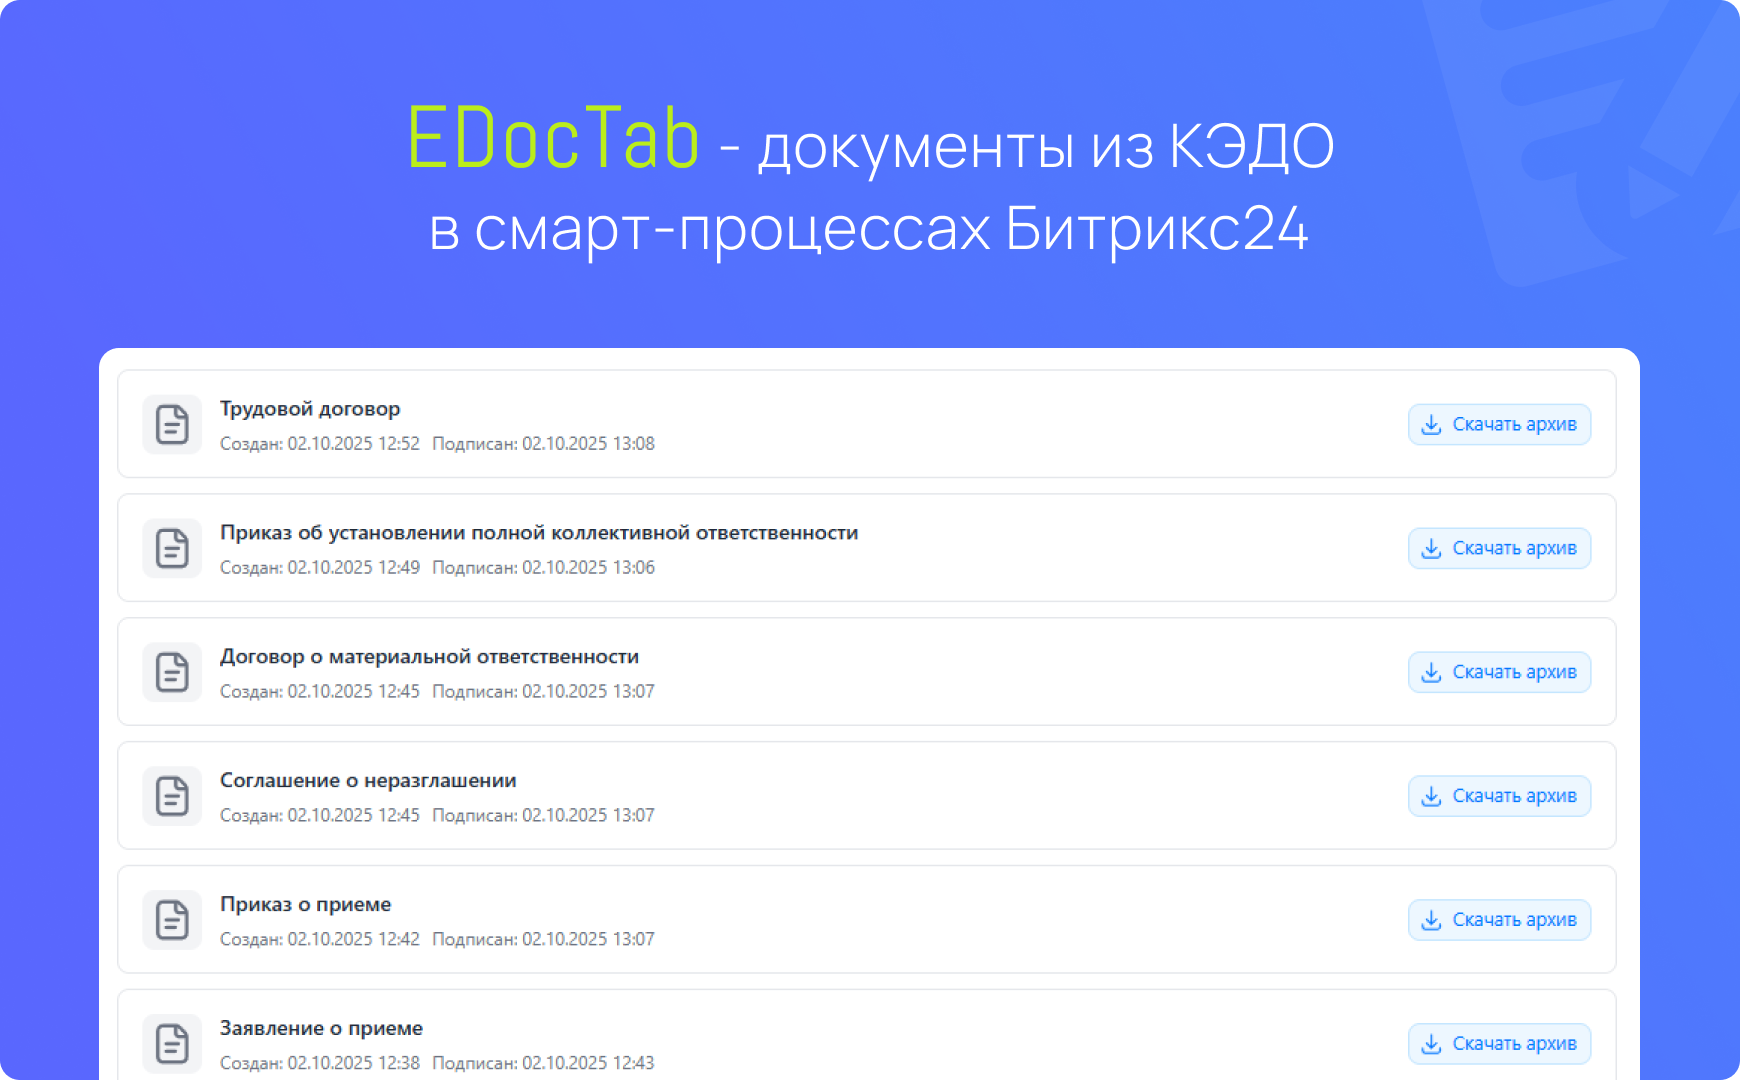Click 'Создан: 02.10.2025 12:49' date
The width and height of the screenshot is (1740, 1080).
pos(320,568)
